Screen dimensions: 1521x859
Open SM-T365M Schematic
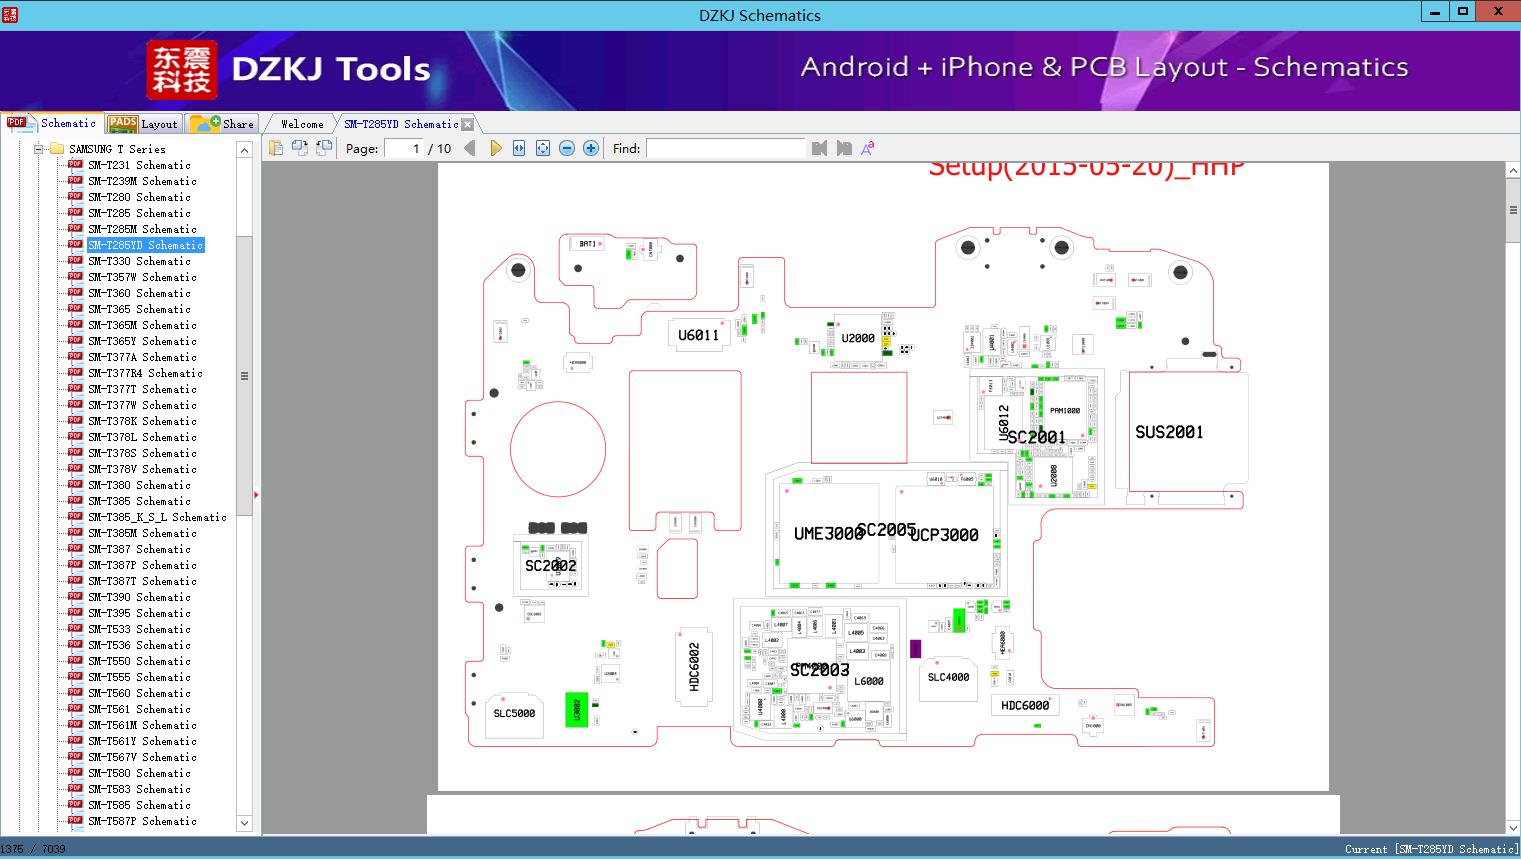point(142,325)
